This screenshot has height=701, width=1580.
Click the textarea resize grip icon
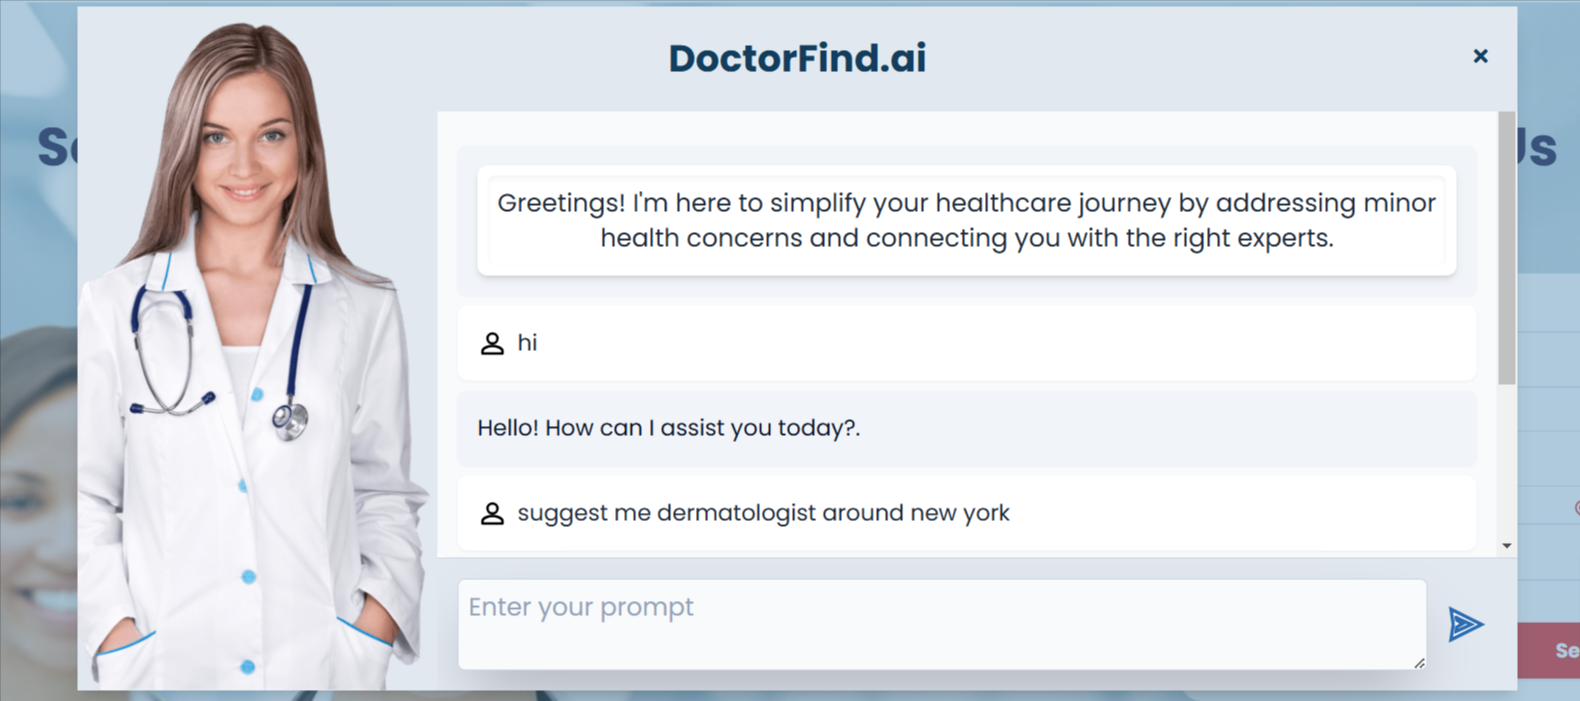pyautogui.click(x=1419, y=662)
